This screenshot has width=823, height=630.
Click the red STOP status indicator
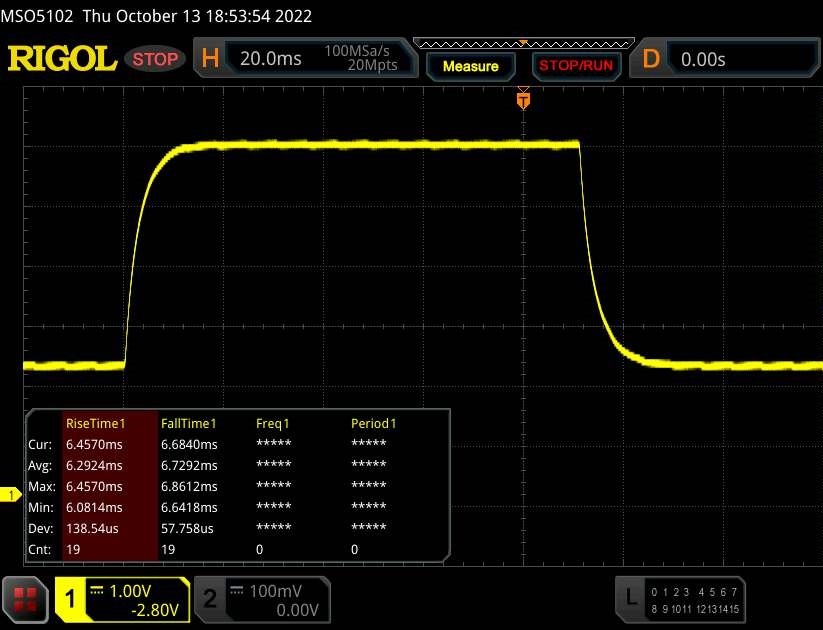[x=156, y=59]
